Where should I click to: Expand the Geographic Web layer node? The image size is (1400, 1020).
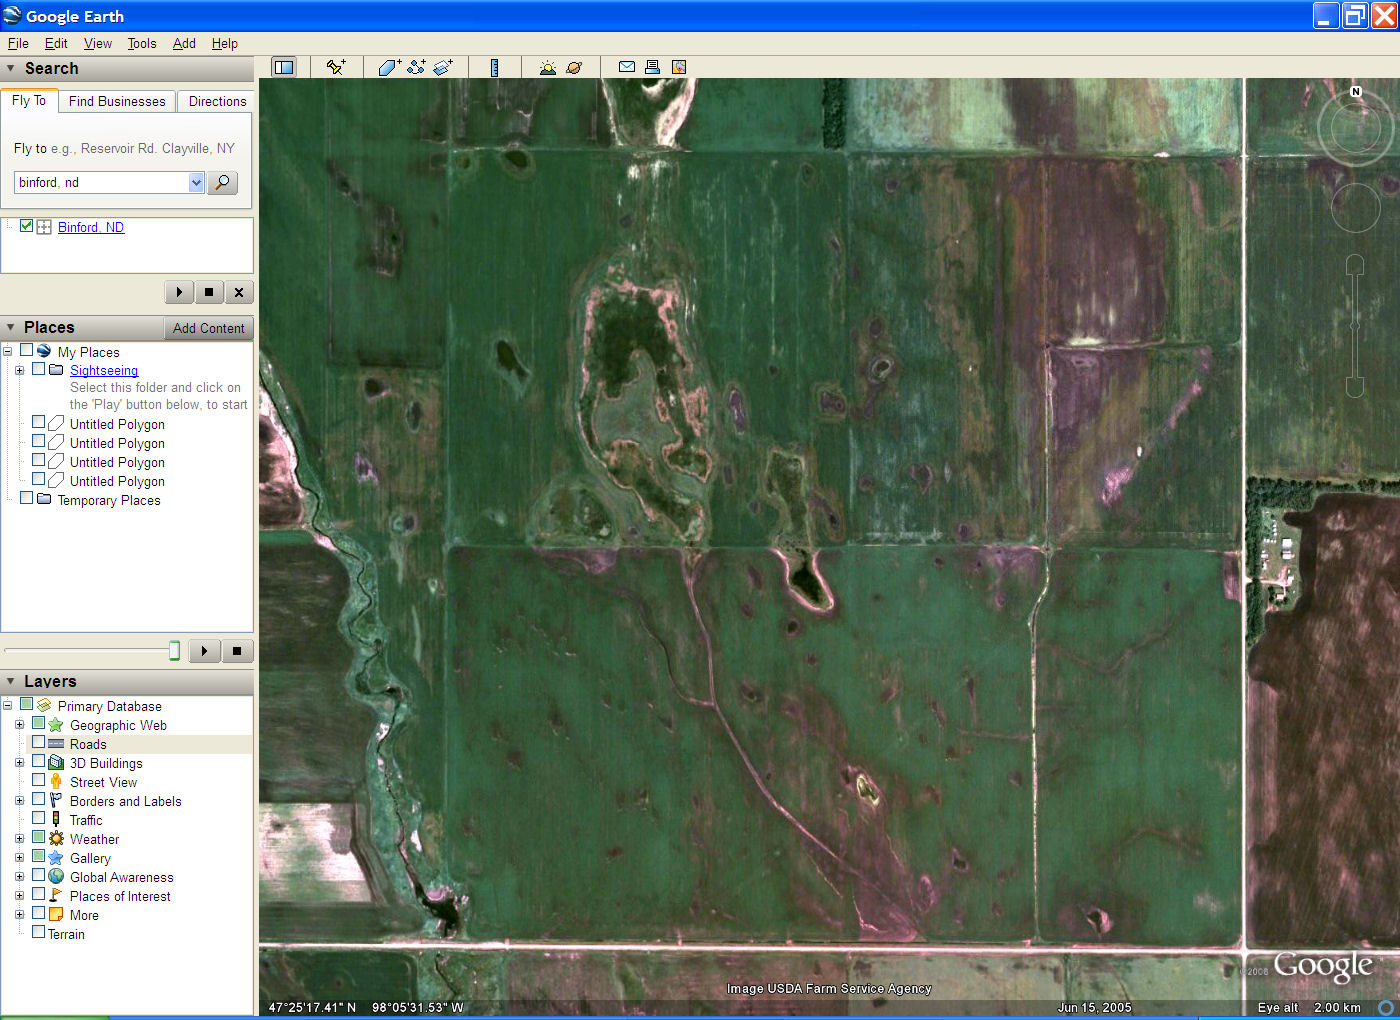click(x=19, y=725)
